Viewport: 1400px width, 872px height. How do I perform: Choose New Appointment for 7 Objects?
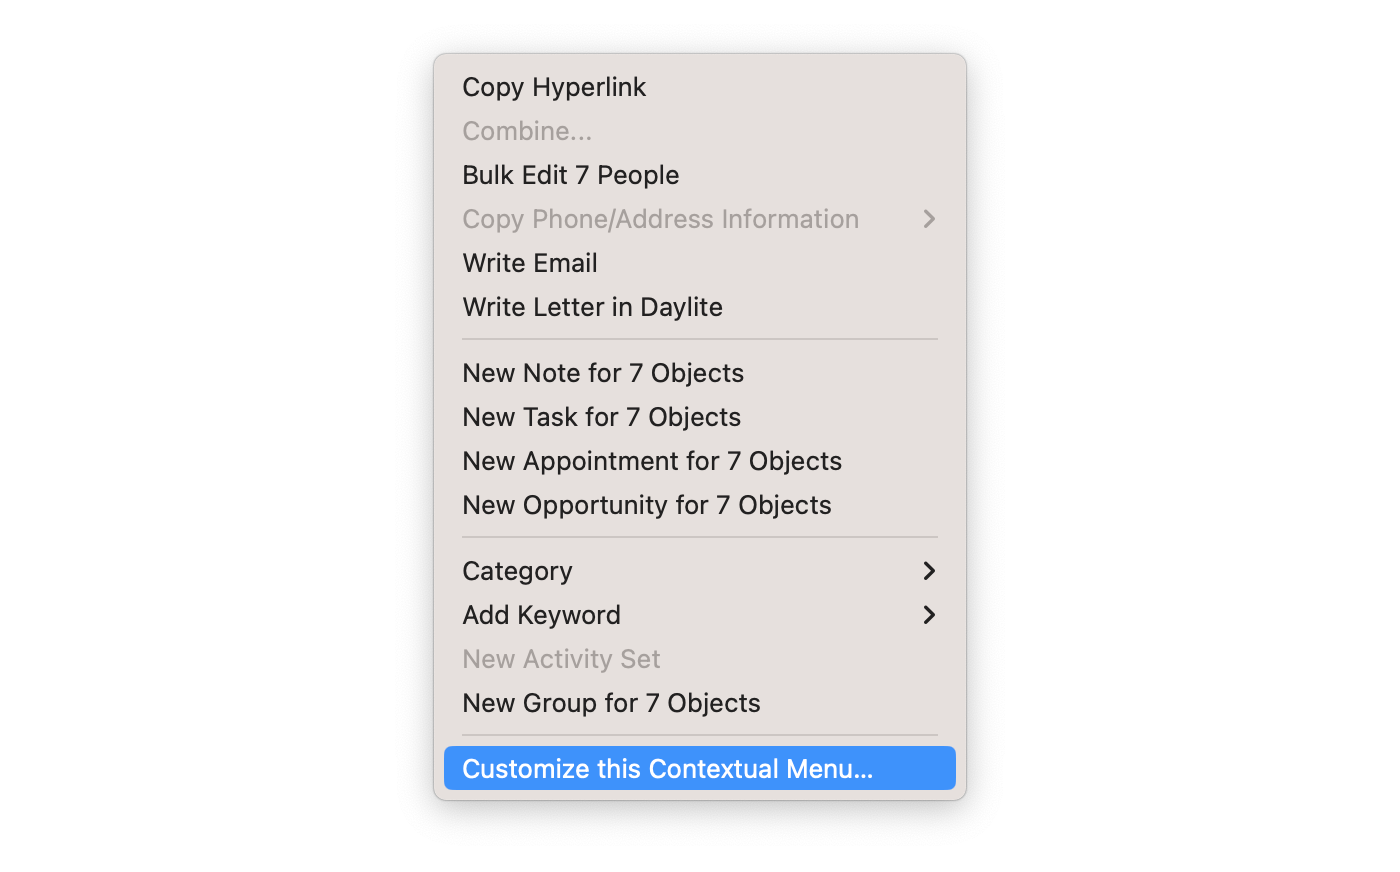coord(652,461)
